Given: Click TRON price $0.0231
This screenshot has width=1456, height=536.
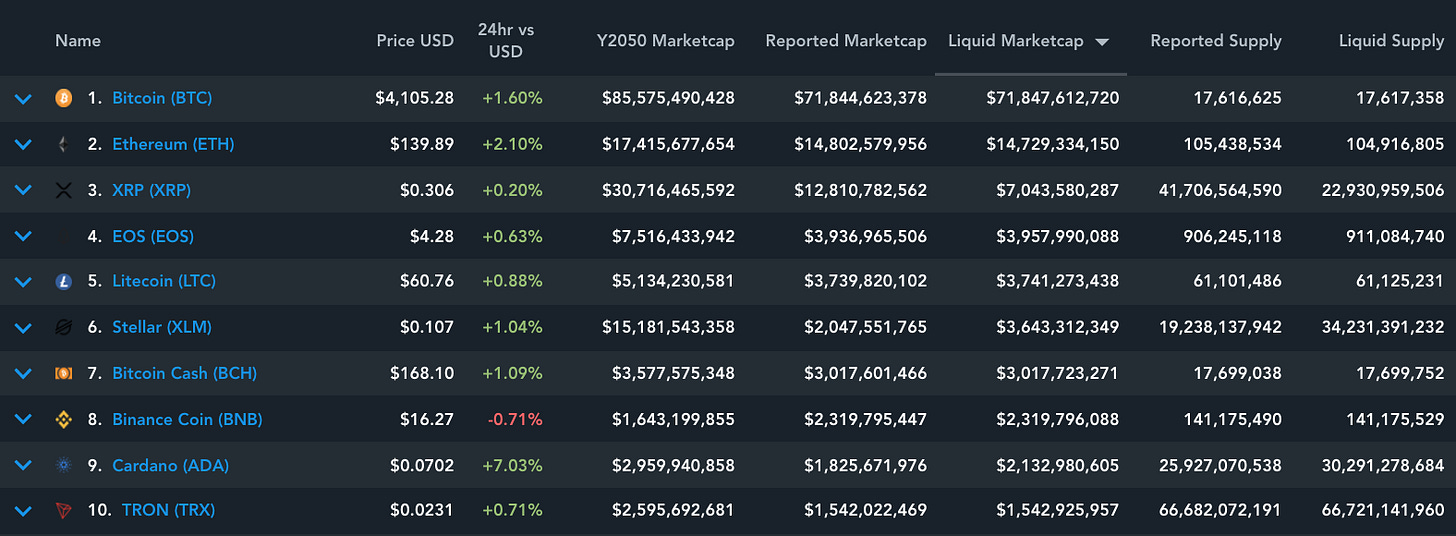Looking at the screenshot, I should click(422, 510).
